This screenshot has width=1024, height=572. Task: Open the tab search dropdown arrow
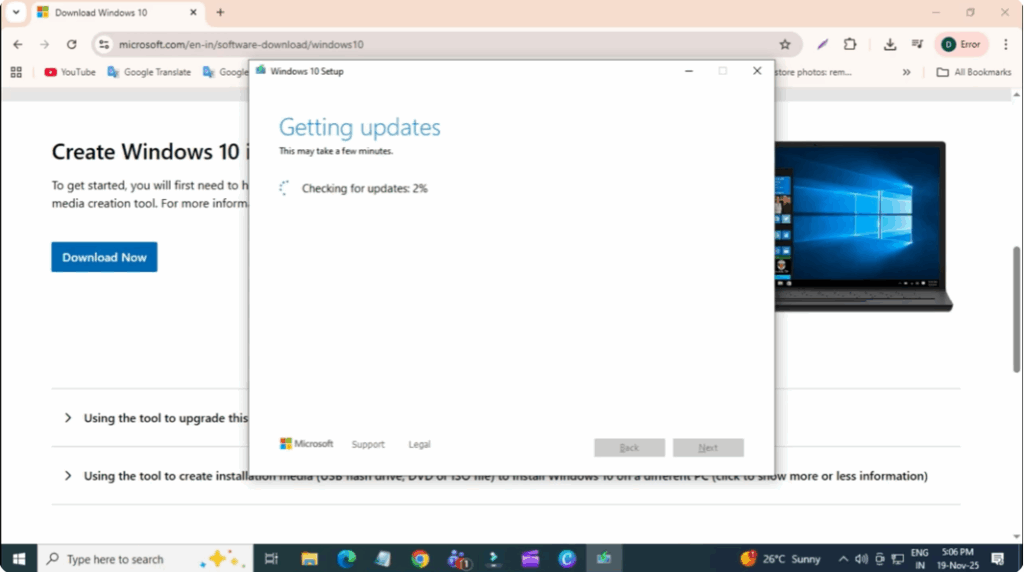click(x=16, y=13)
